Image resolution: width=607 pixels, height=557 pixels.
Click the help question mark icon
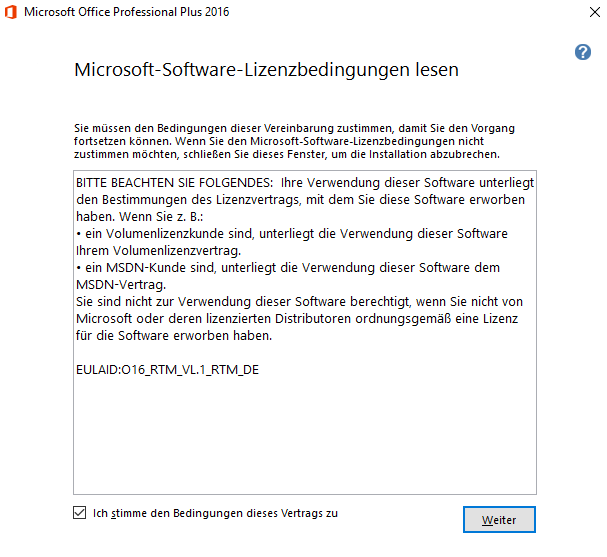pos(583,52)
